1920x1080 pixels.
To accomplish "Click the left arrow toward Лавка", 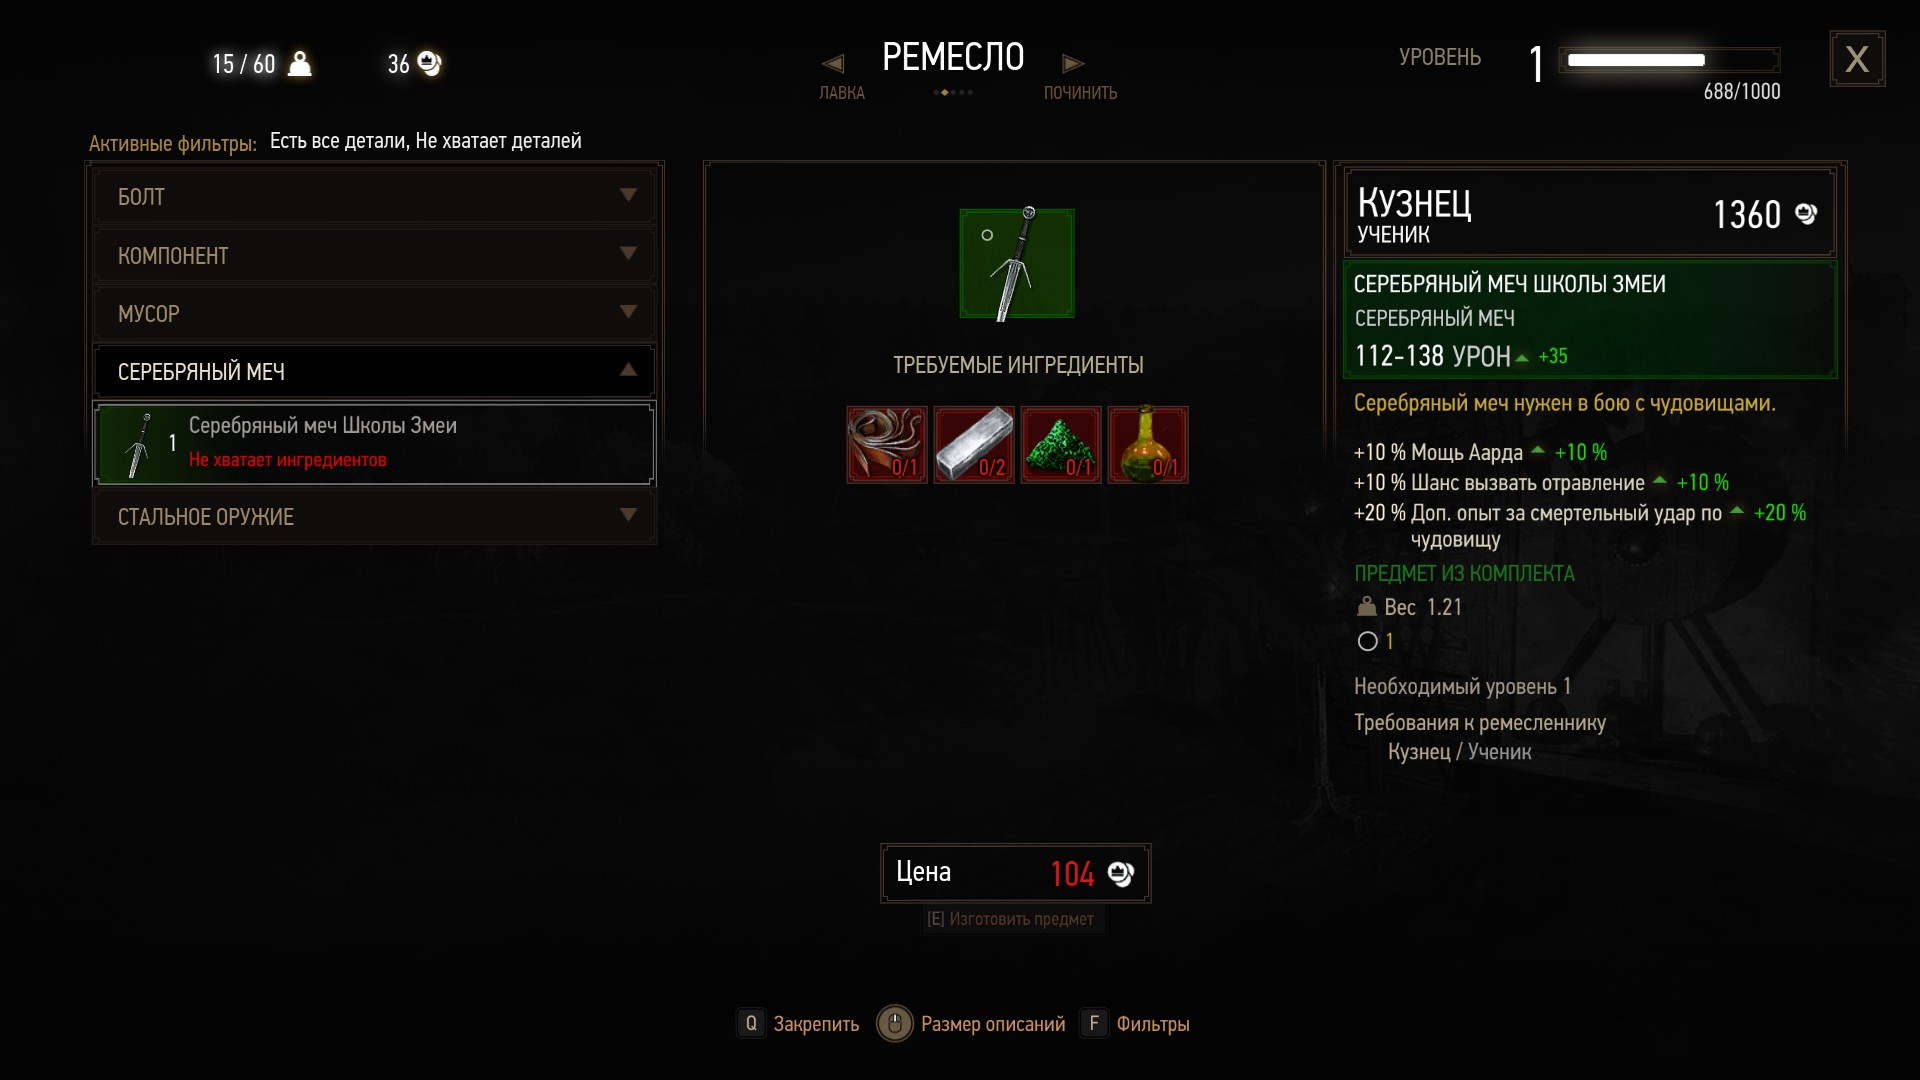I will click(833, 64).
